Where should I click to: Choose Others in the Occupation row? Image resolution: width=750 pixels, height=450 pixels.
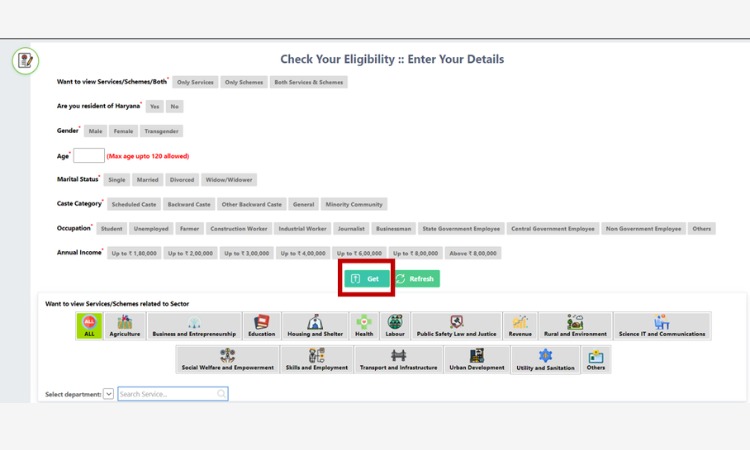(702, 229)
